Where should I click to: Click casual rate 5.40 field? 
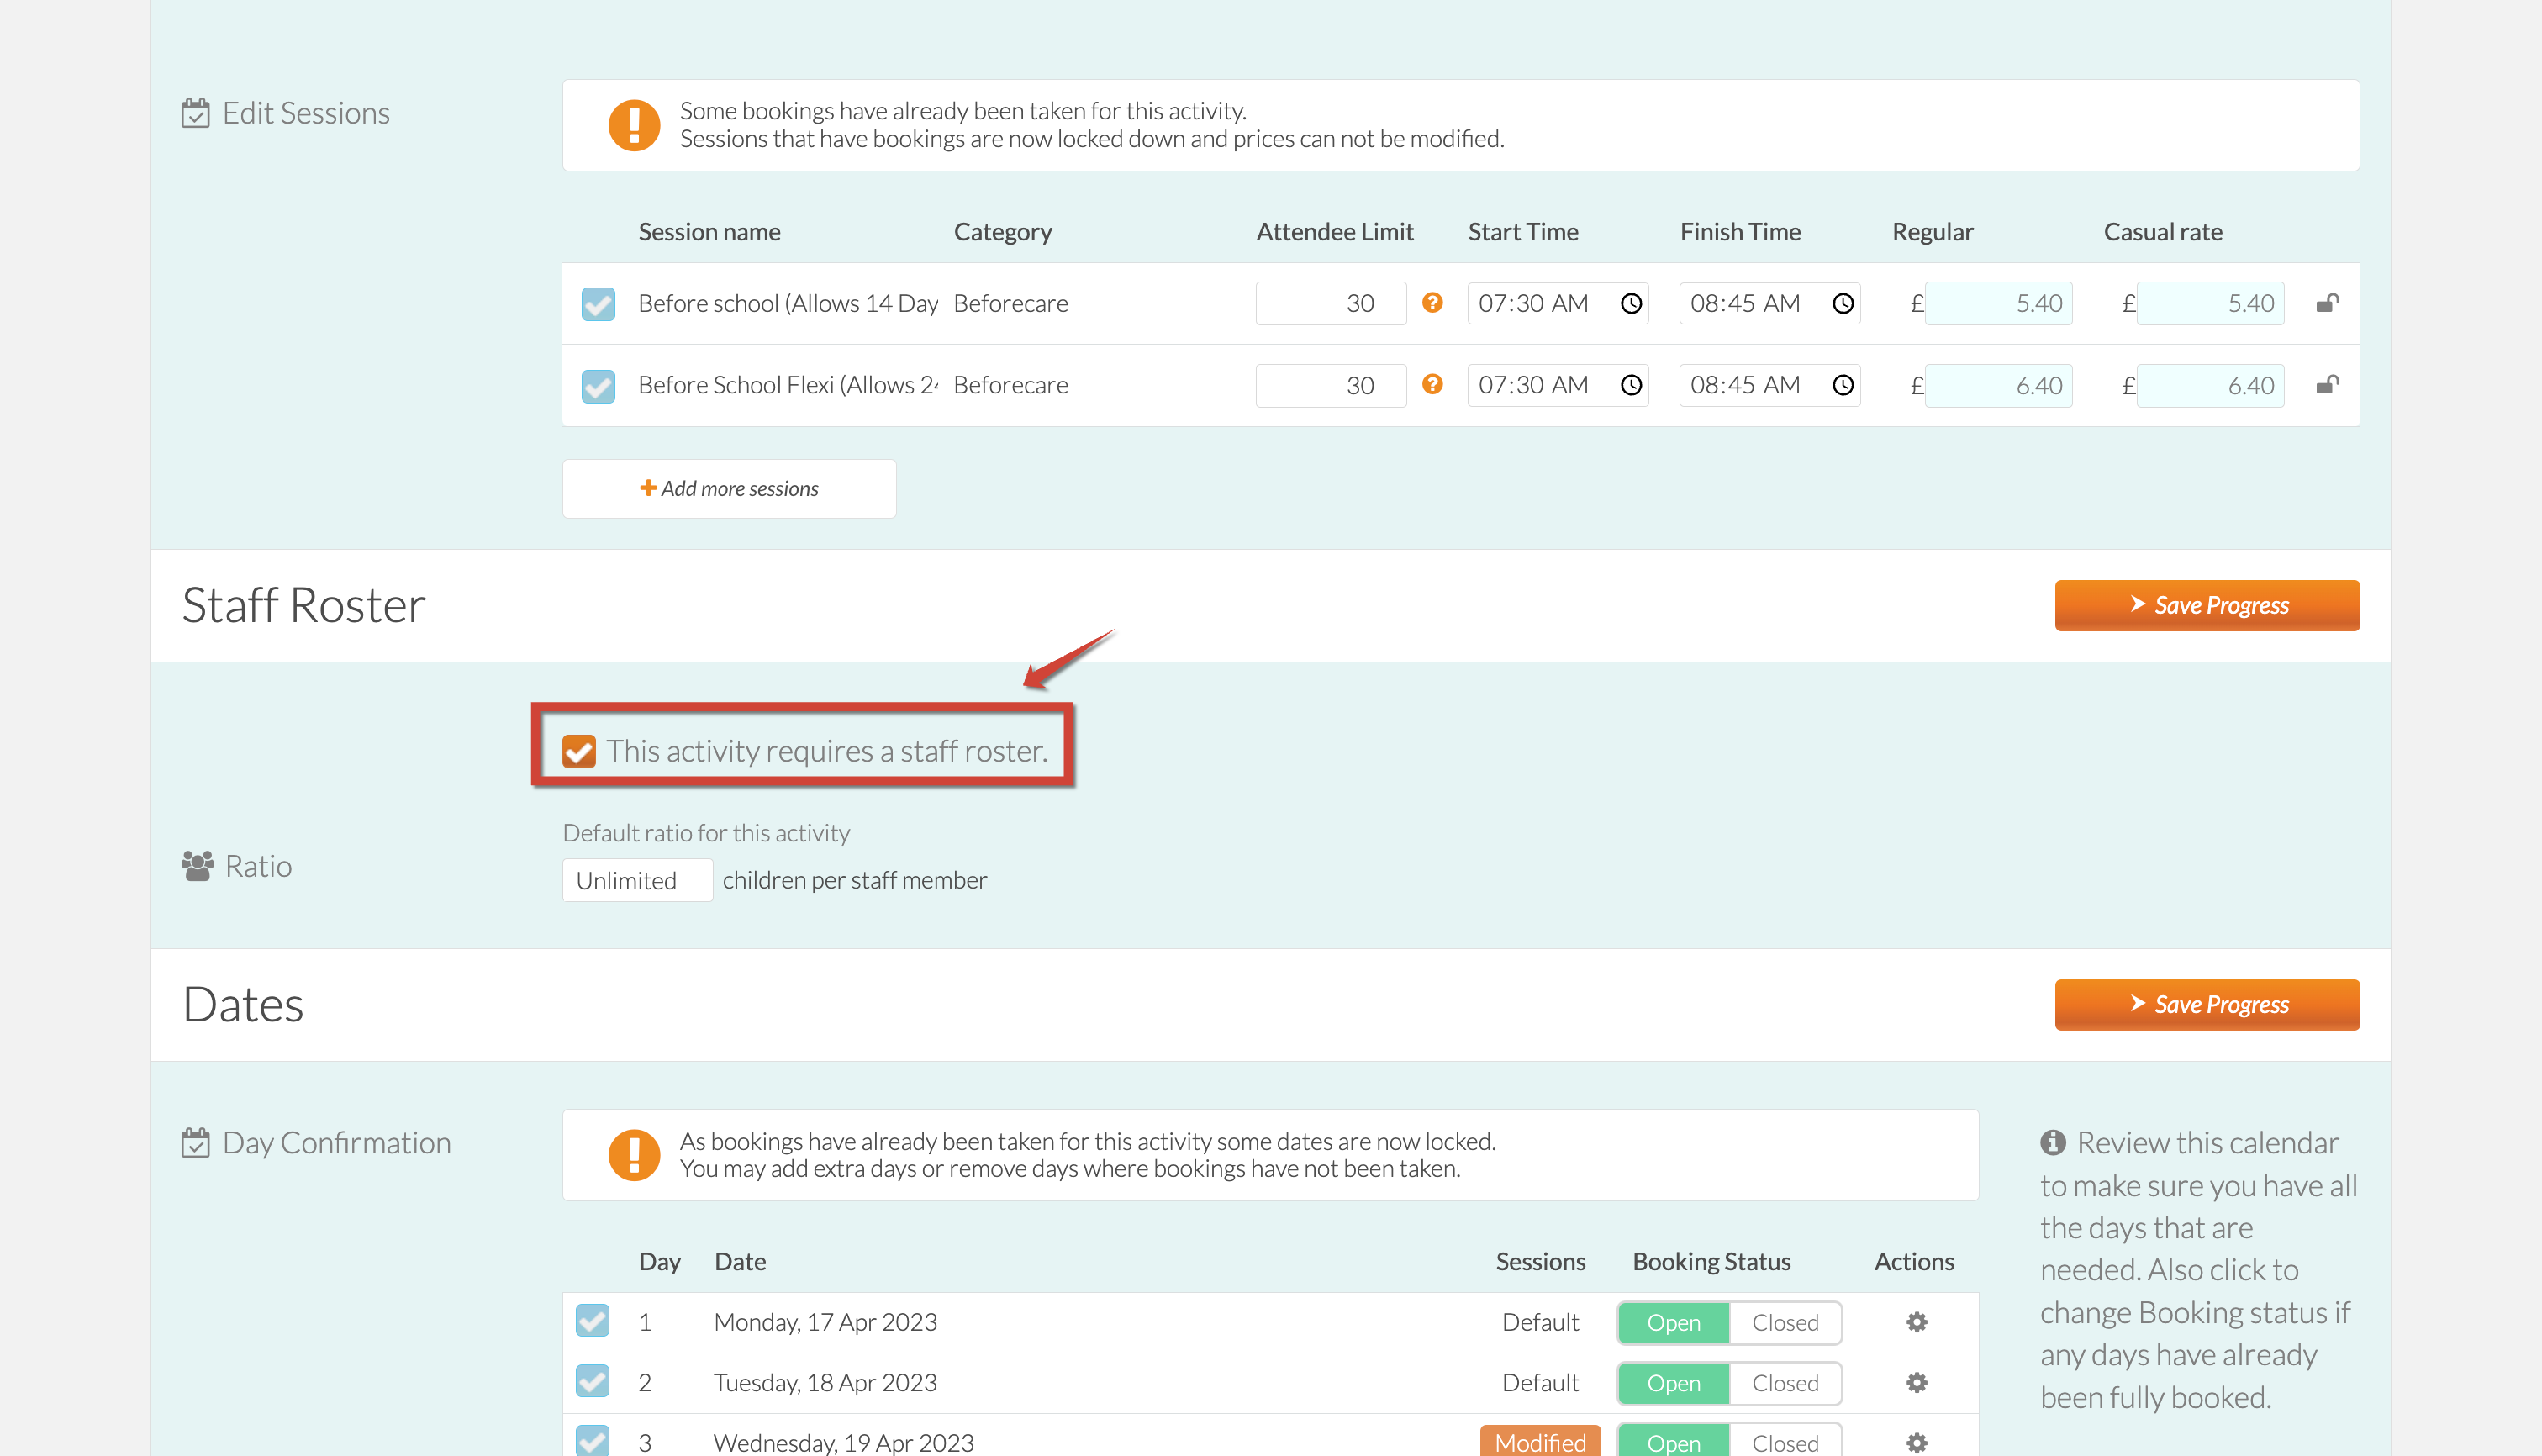[2210, 303]
